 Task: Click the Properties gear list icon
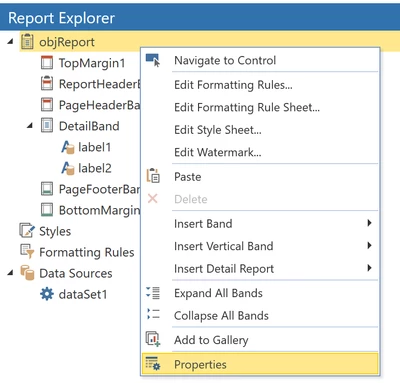point(153,363)
